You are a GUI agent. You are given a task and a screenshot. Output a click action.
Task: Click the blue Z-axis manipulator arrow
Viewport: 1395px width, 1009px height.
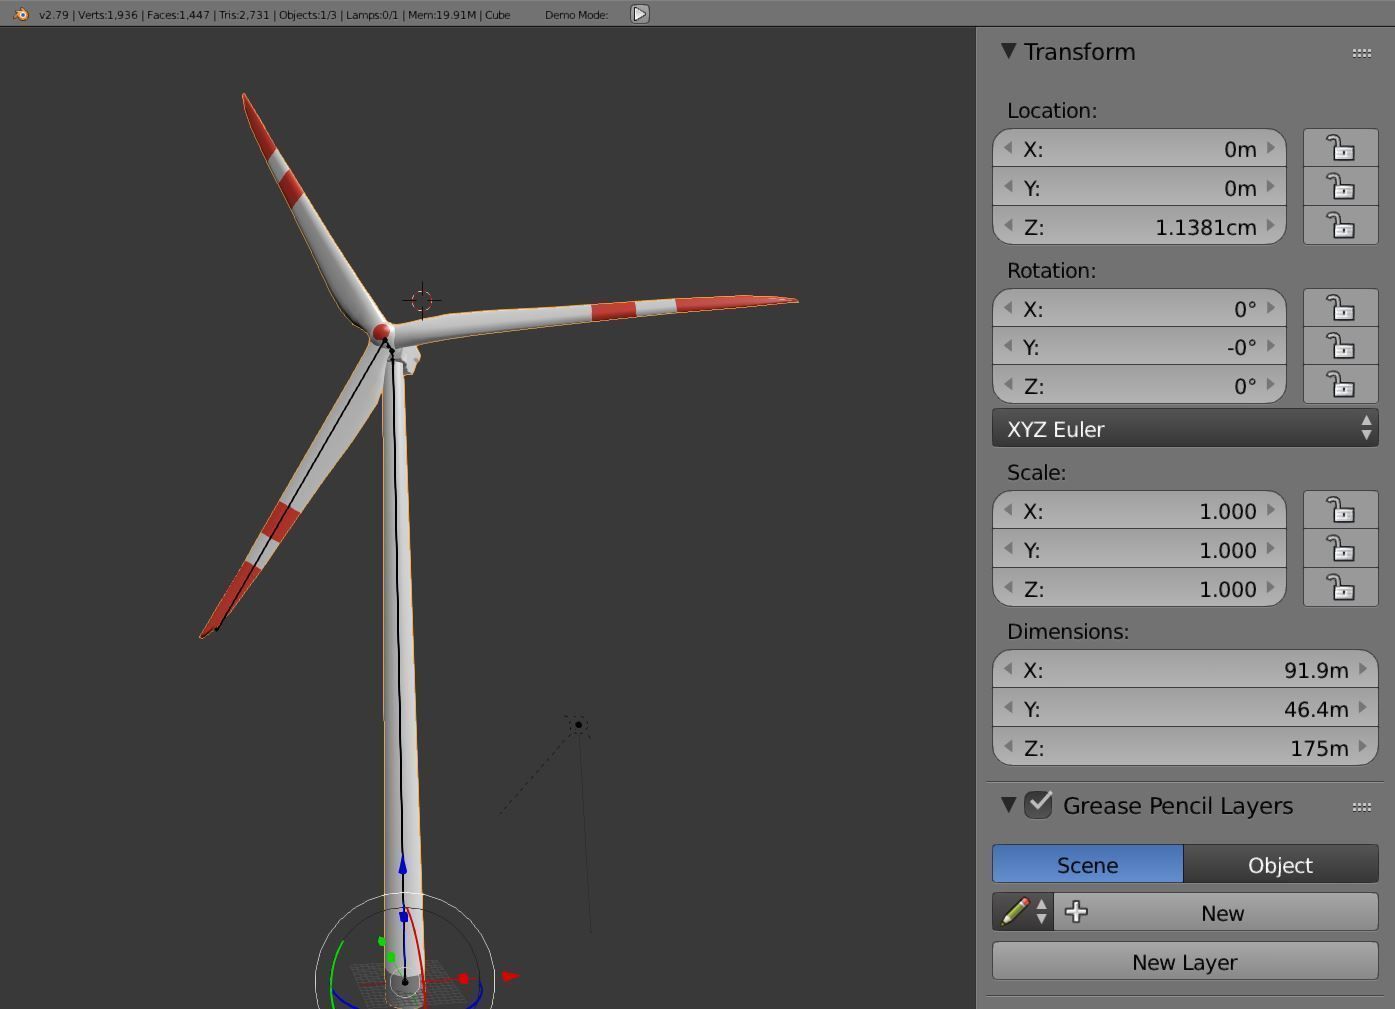pyautogui.click(x=403, y=866)
